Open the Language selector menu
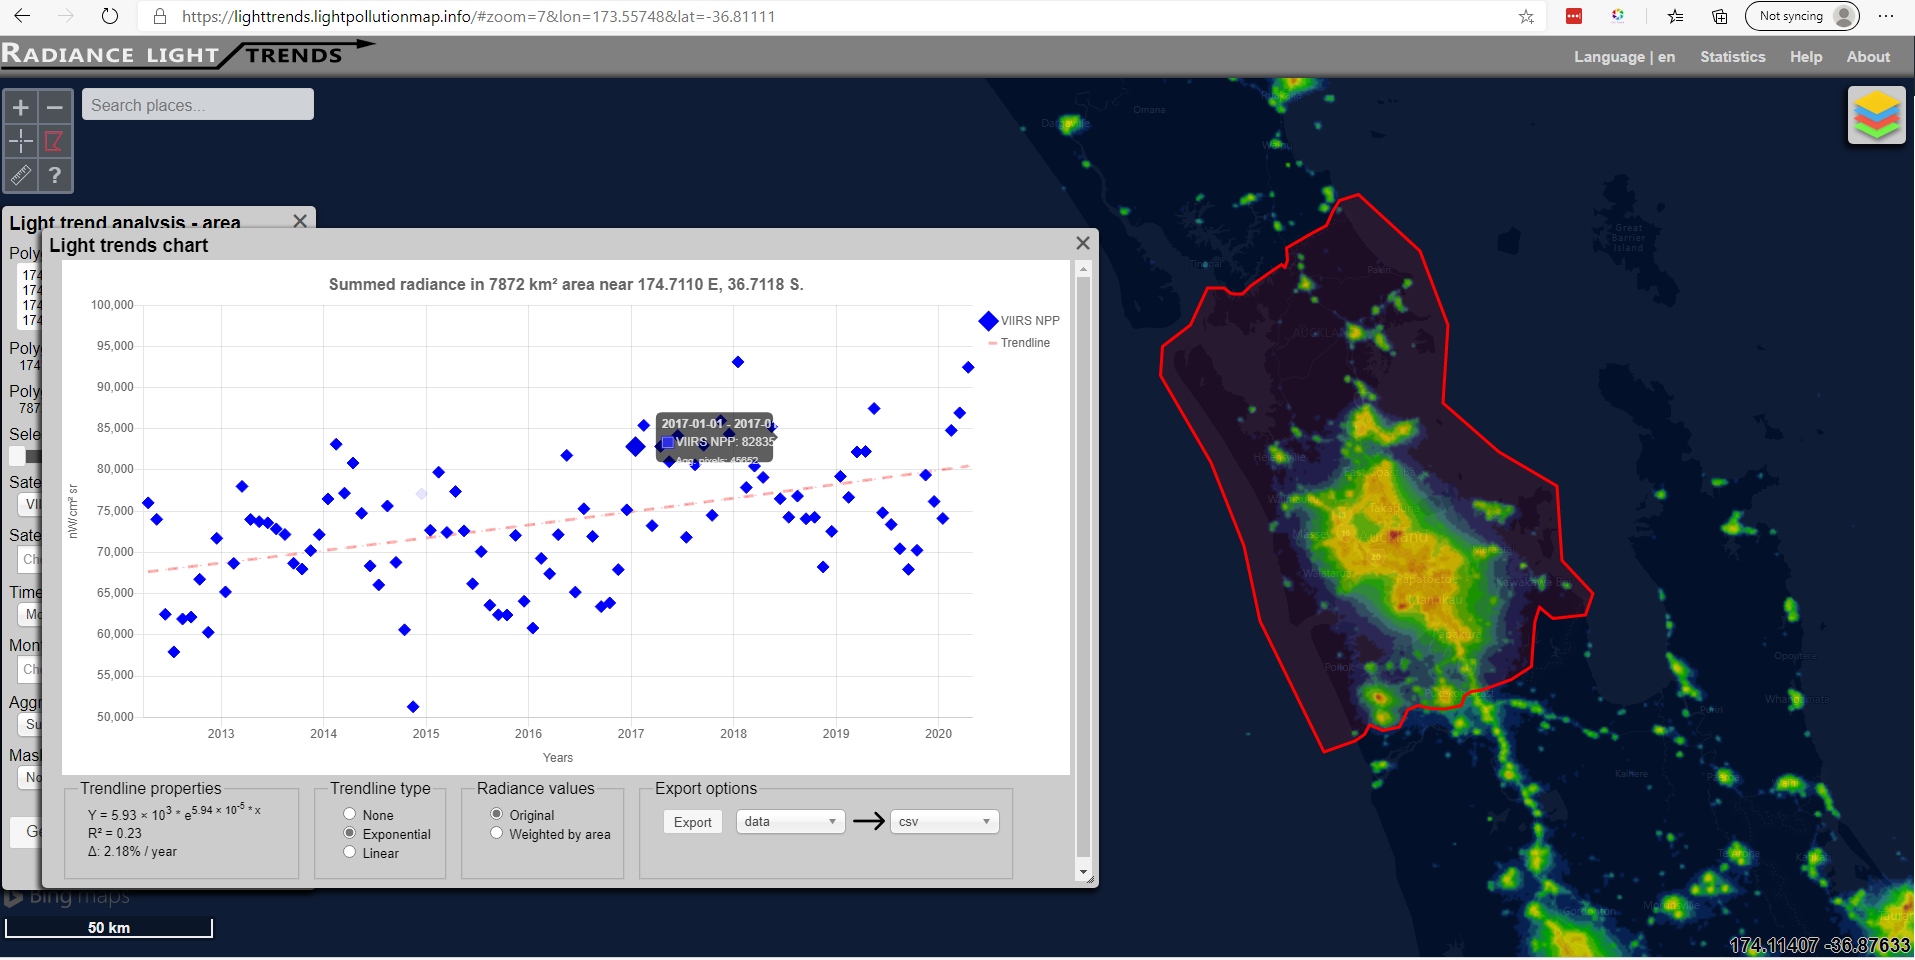Viewport: 1915px width, 960px height. 1624,57
